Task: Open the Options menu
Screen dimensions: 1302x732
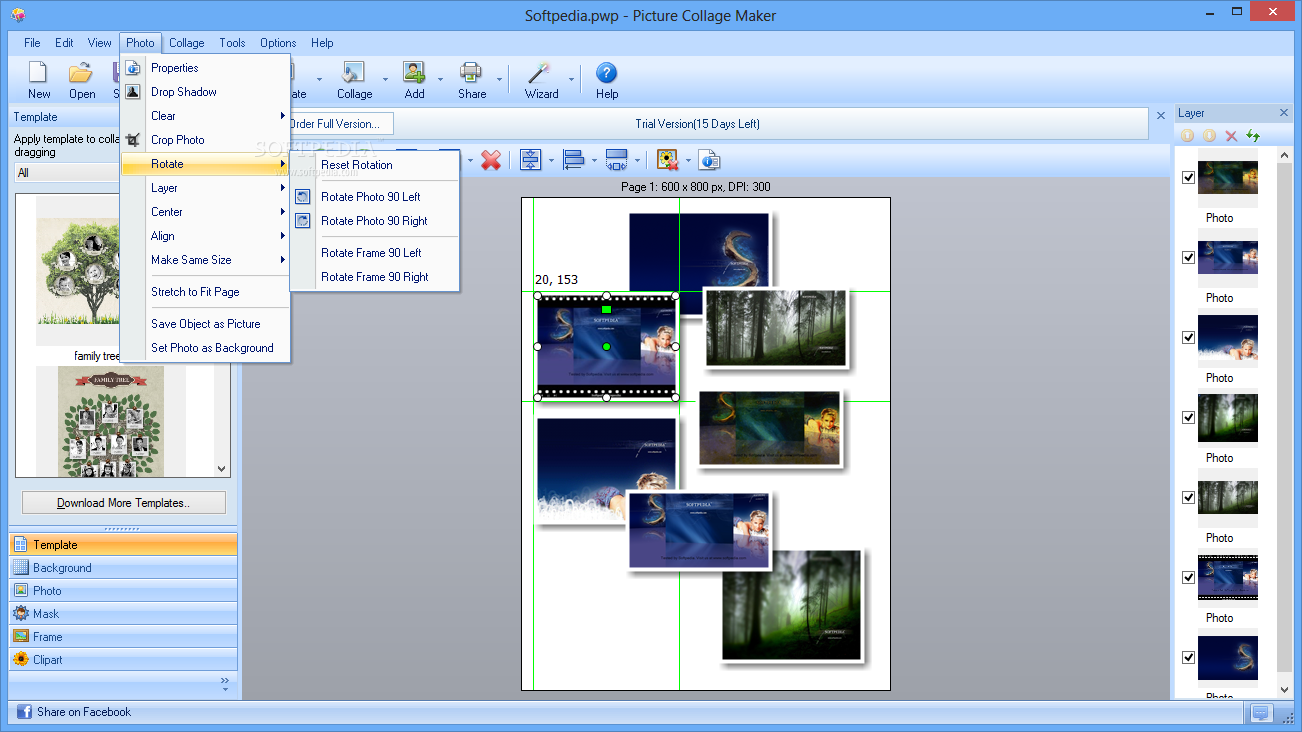Action: [278, 43]
